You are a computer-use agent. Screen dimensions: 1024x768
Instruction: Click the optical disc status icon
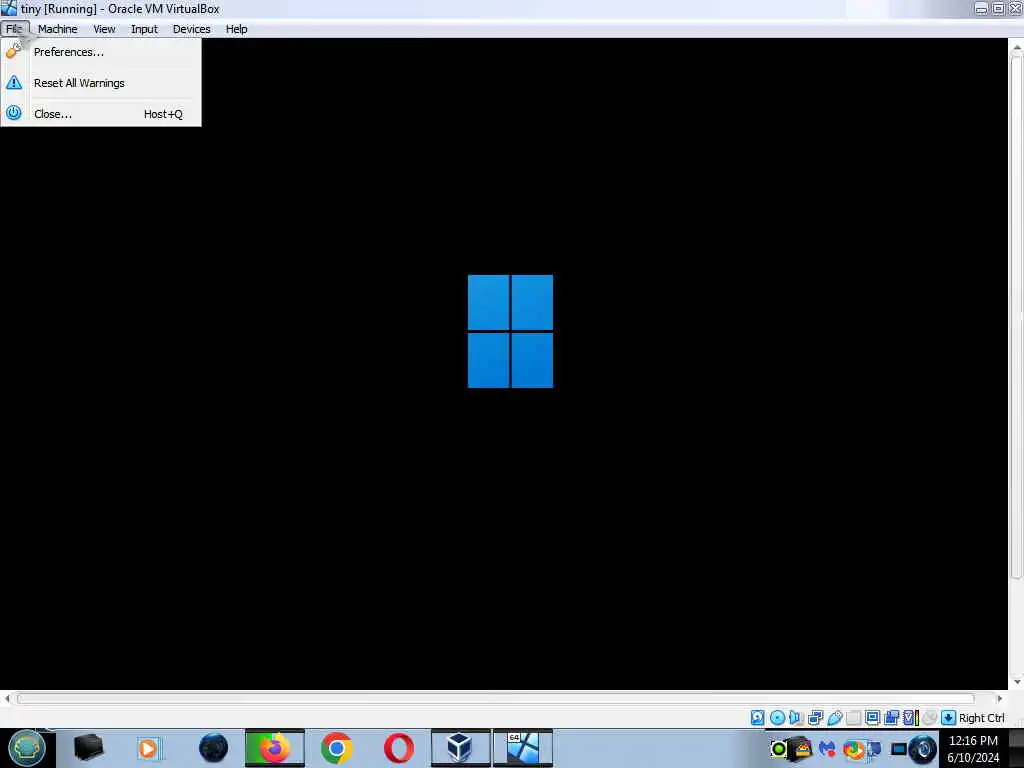[x=777, y=718]
